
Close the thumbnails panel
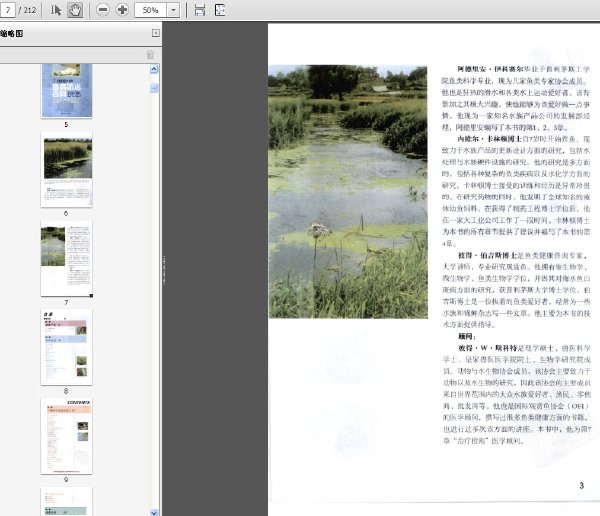(156, 33)
